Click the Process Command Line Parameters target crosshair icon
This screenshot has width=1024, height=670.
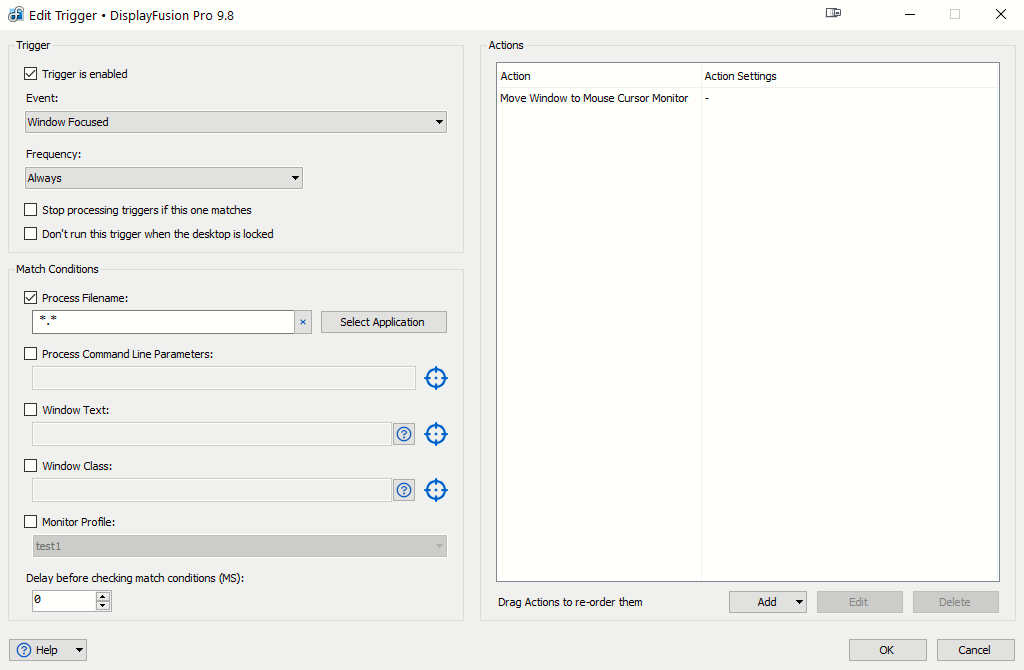[435, 378]
